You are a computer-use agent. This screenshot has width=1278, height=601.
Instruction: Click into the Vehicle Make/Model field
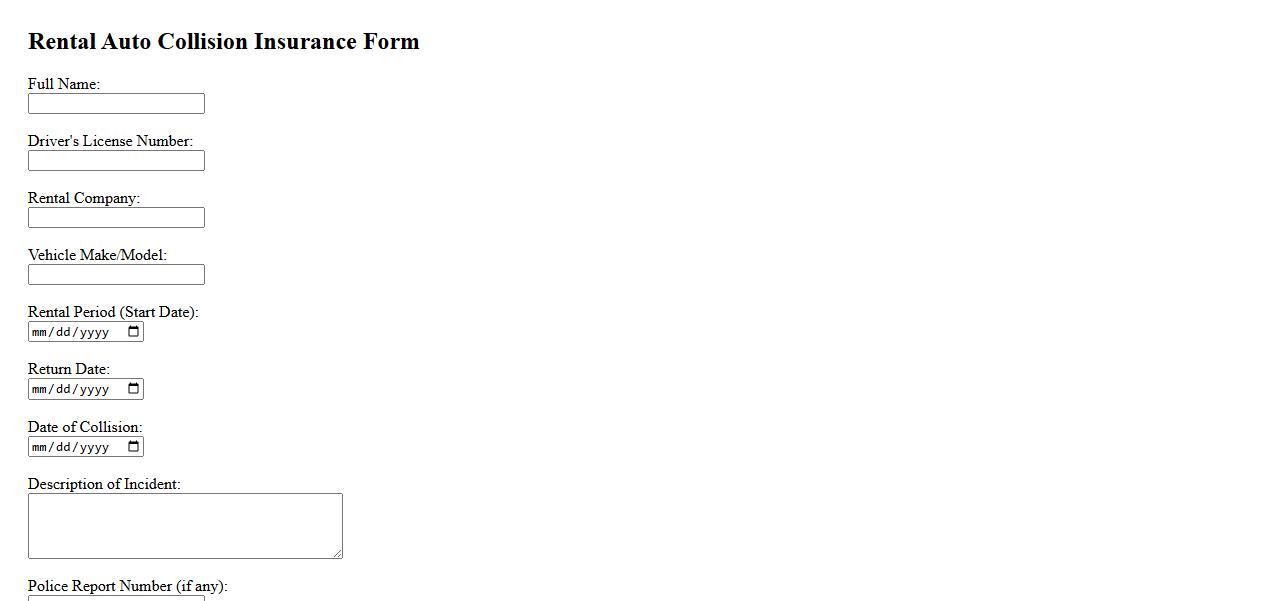(116, 275)
